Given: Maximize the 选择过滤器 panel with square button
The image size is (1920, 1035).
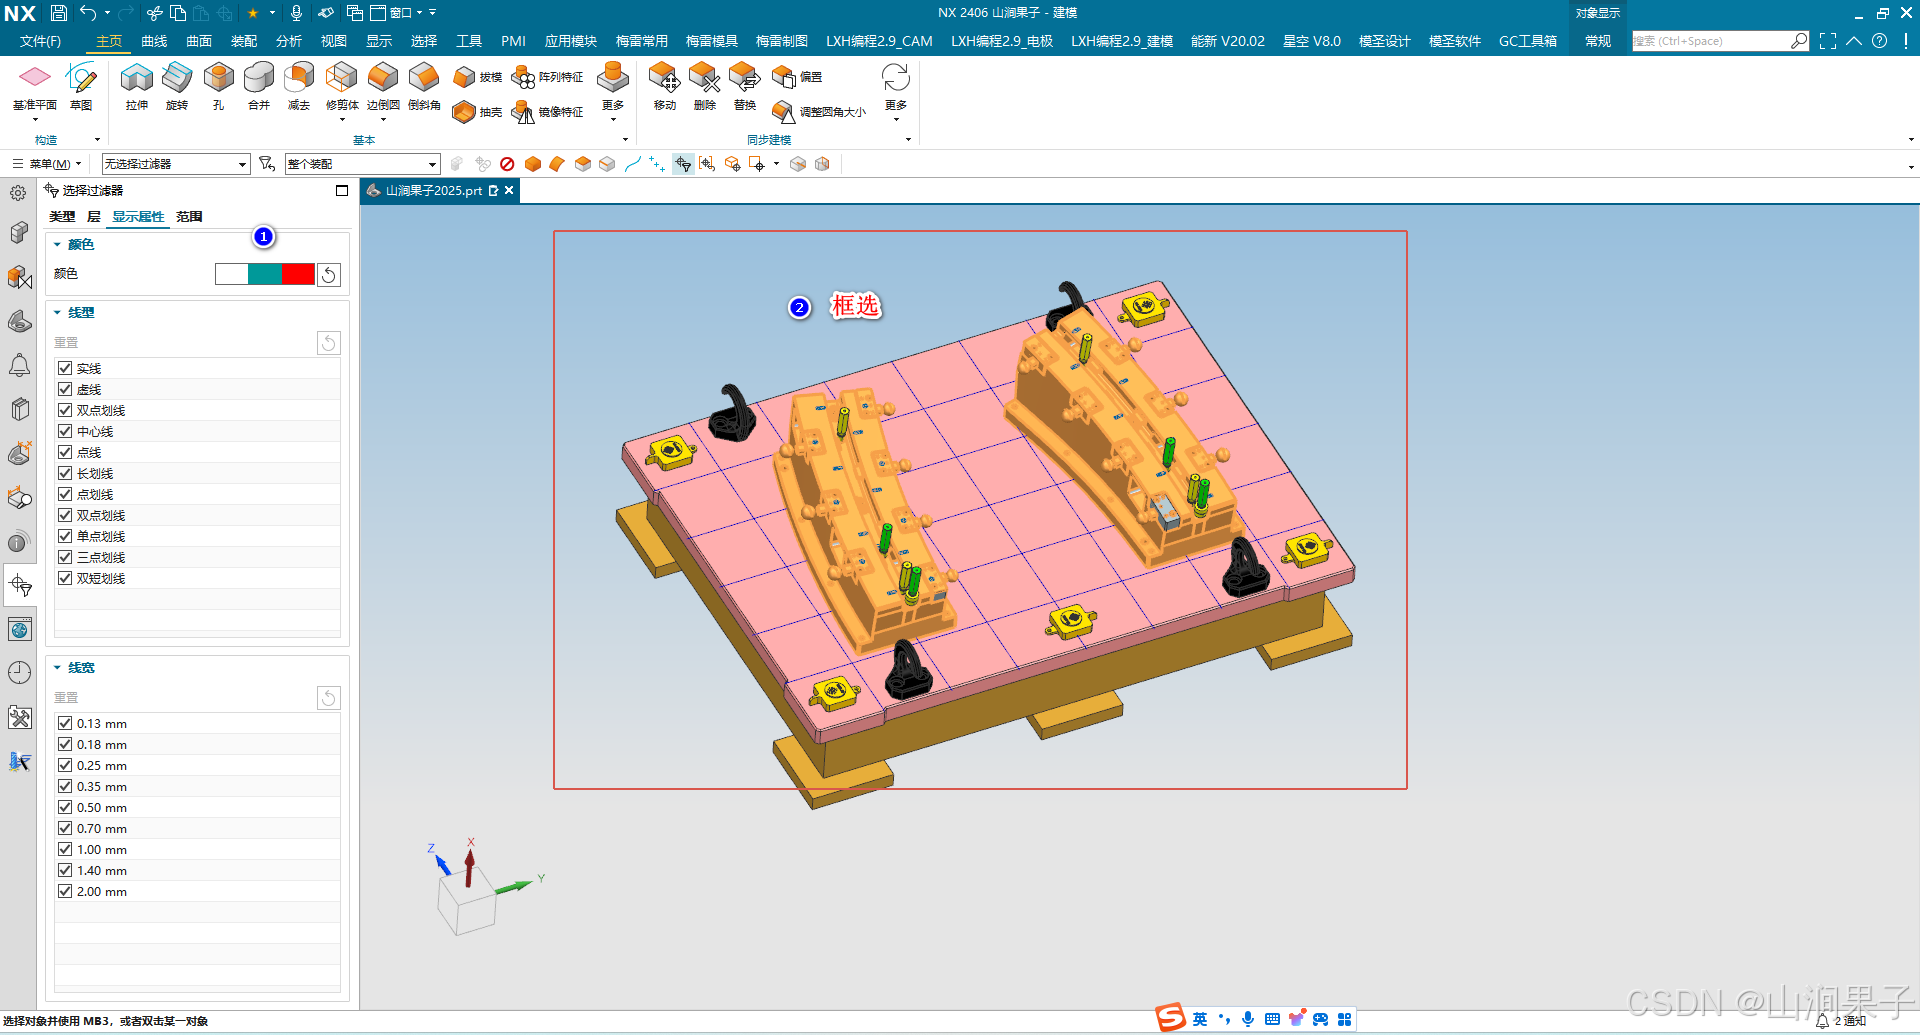Looking at the screenshot, I should point(342,190).
